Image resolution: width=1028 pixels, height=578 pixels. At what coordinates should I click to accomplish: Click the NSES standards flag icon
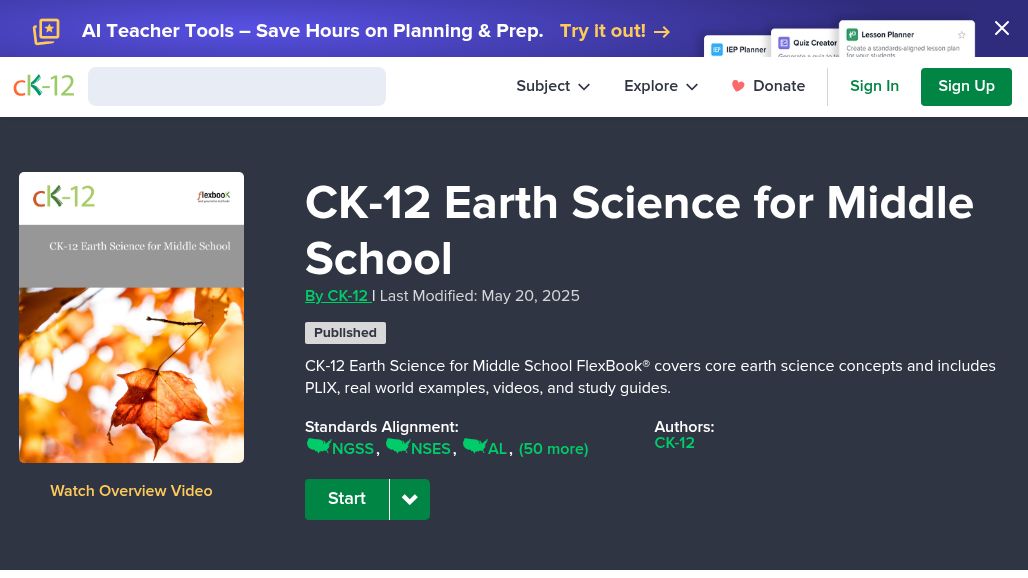pyautogui.click(x=397, y=446)
